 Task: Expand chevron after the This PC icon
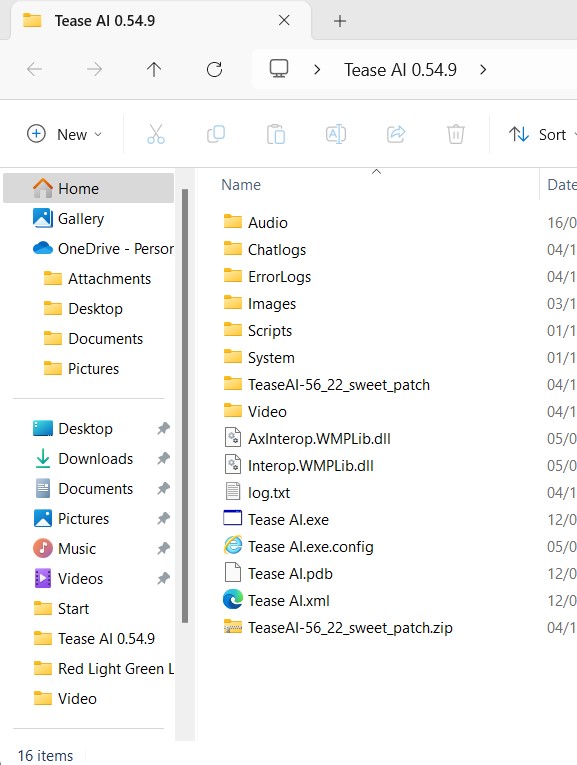[x=317, y=70]
